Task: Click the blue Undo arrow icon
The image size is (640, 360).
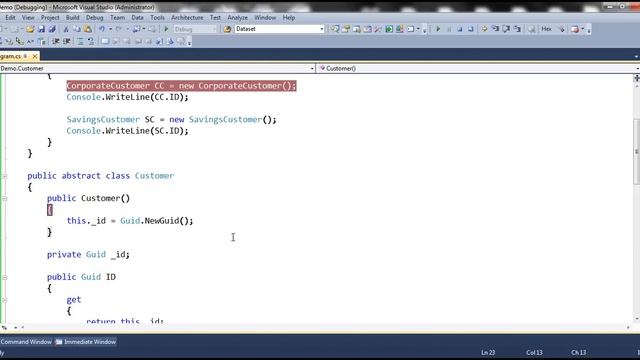Action: pos(102,29)
